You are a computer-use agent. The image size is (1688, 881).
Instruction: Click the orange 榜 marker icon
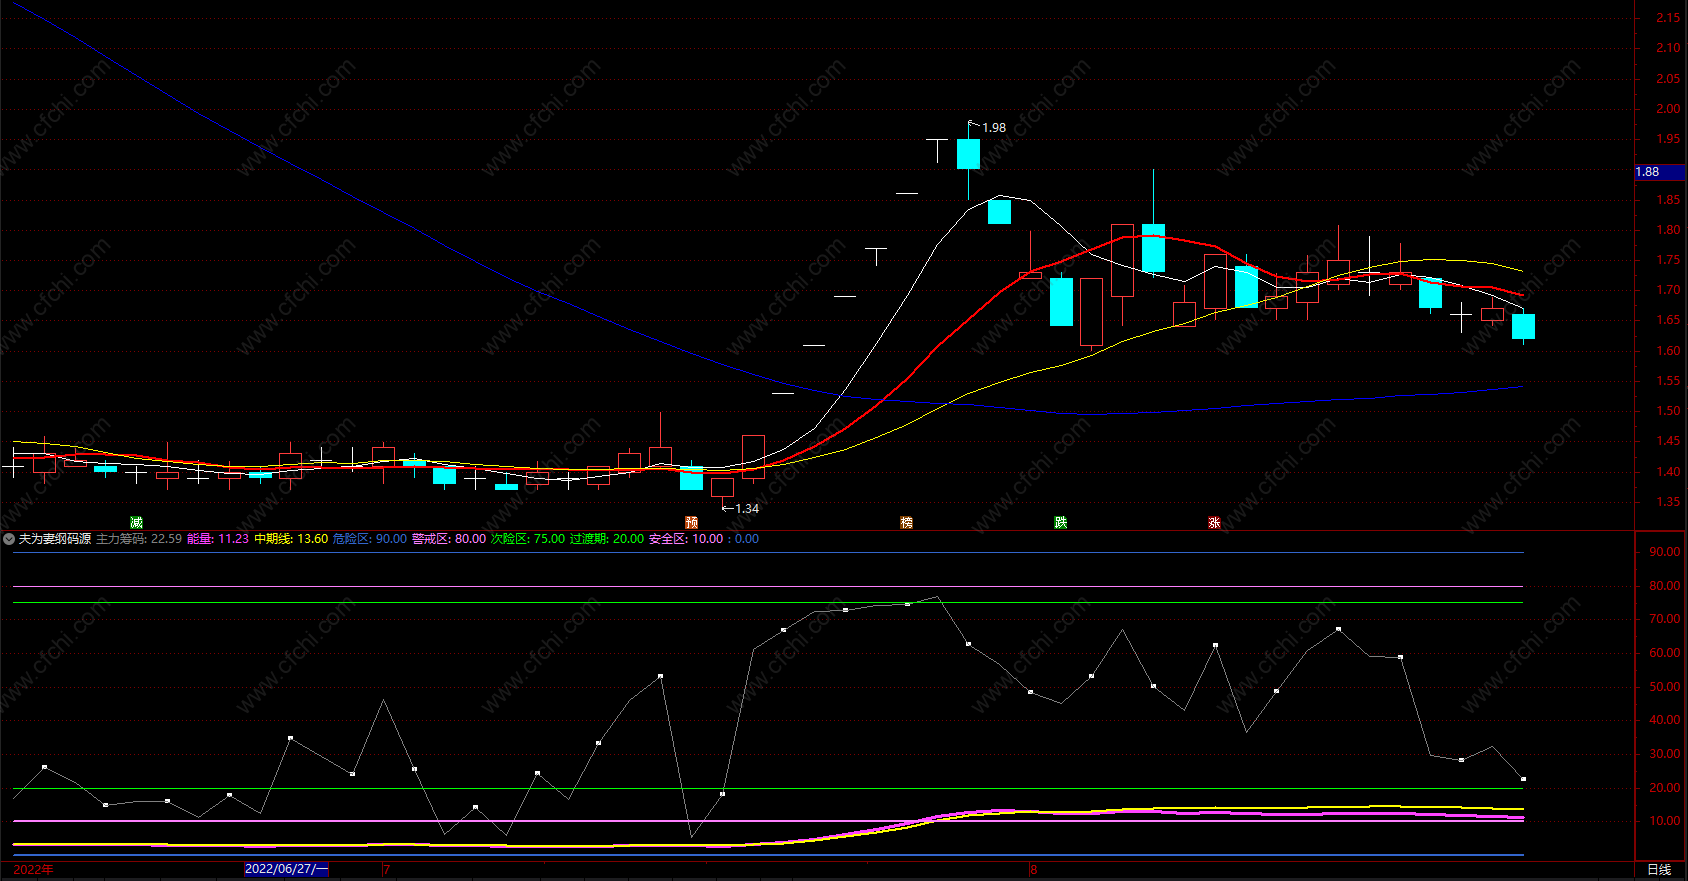(906, 523)
